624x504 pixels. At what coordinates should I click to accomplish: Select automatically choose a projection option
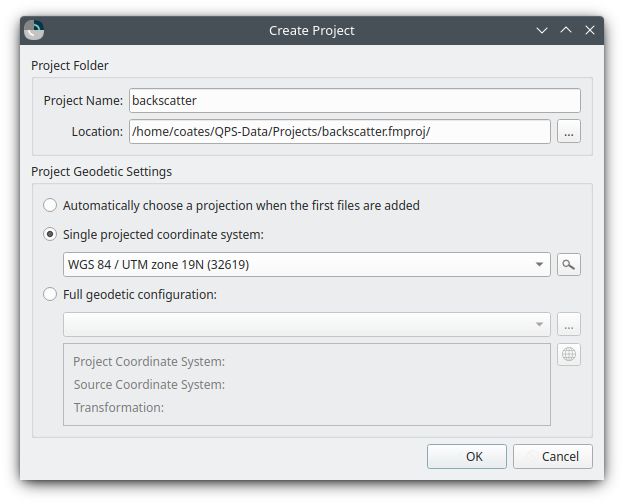(50, 205)
